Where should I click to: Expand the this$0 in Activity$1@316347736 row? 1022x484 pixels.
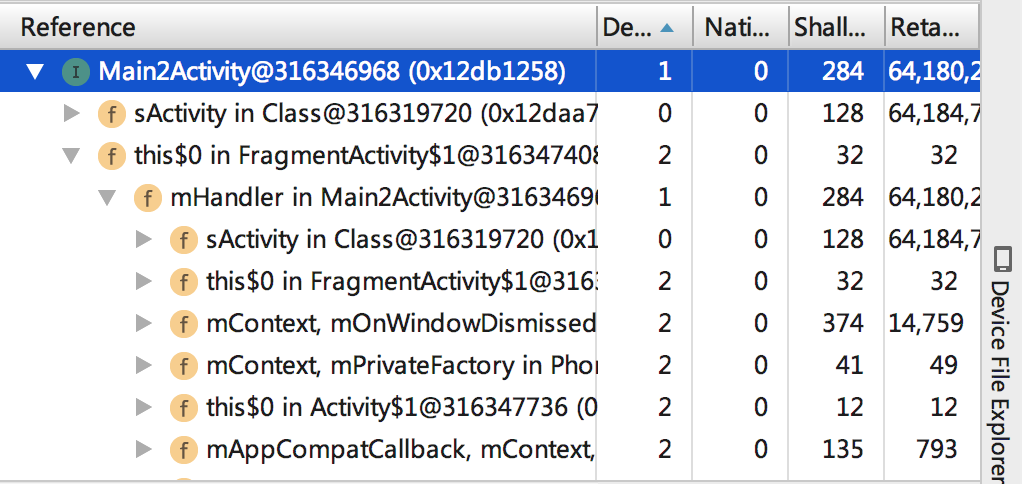(x=143, y=408)
